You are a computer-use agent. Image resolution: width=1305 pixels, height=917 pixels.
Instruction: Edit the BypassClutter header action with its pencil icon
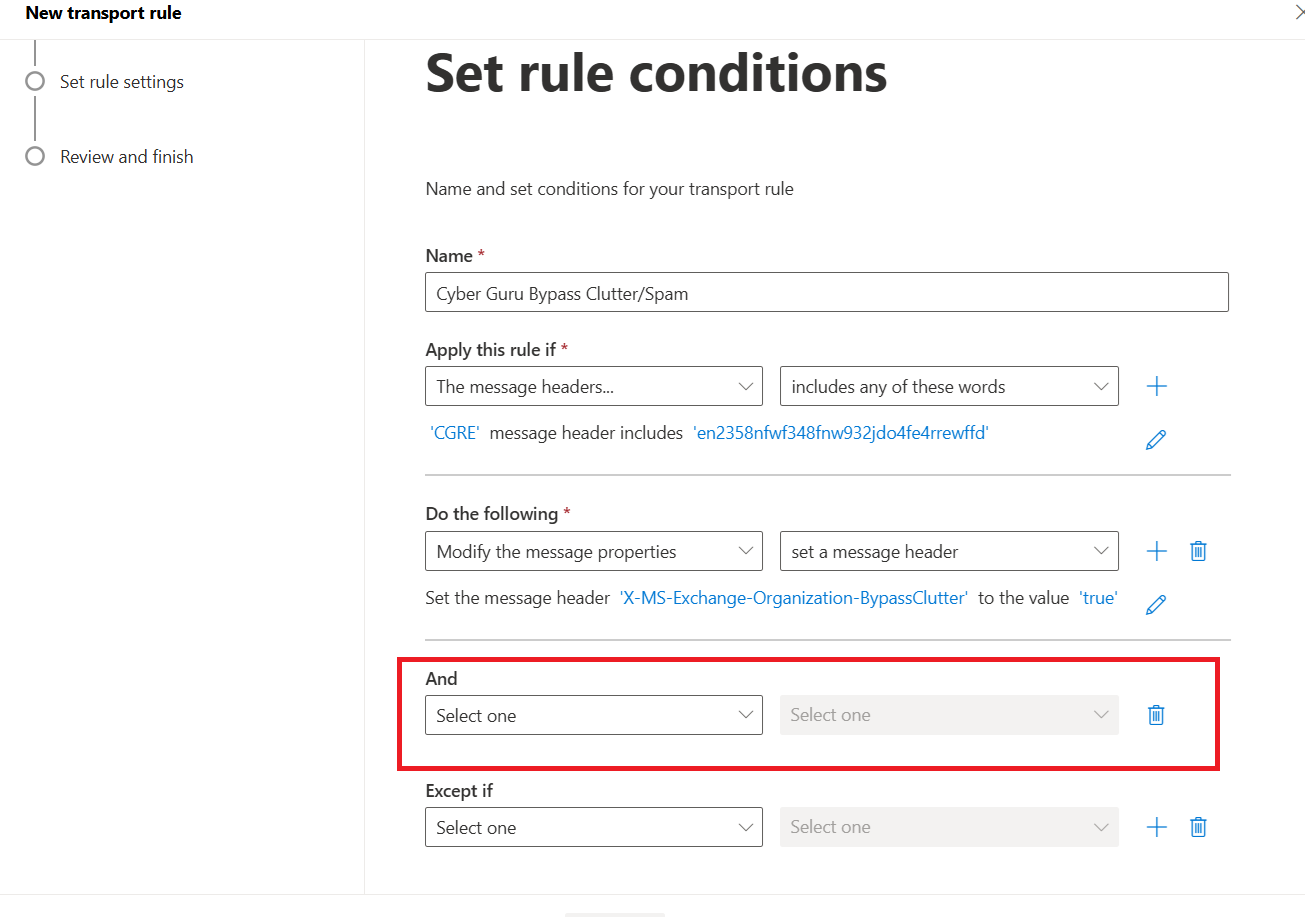tap(1156, 604)
